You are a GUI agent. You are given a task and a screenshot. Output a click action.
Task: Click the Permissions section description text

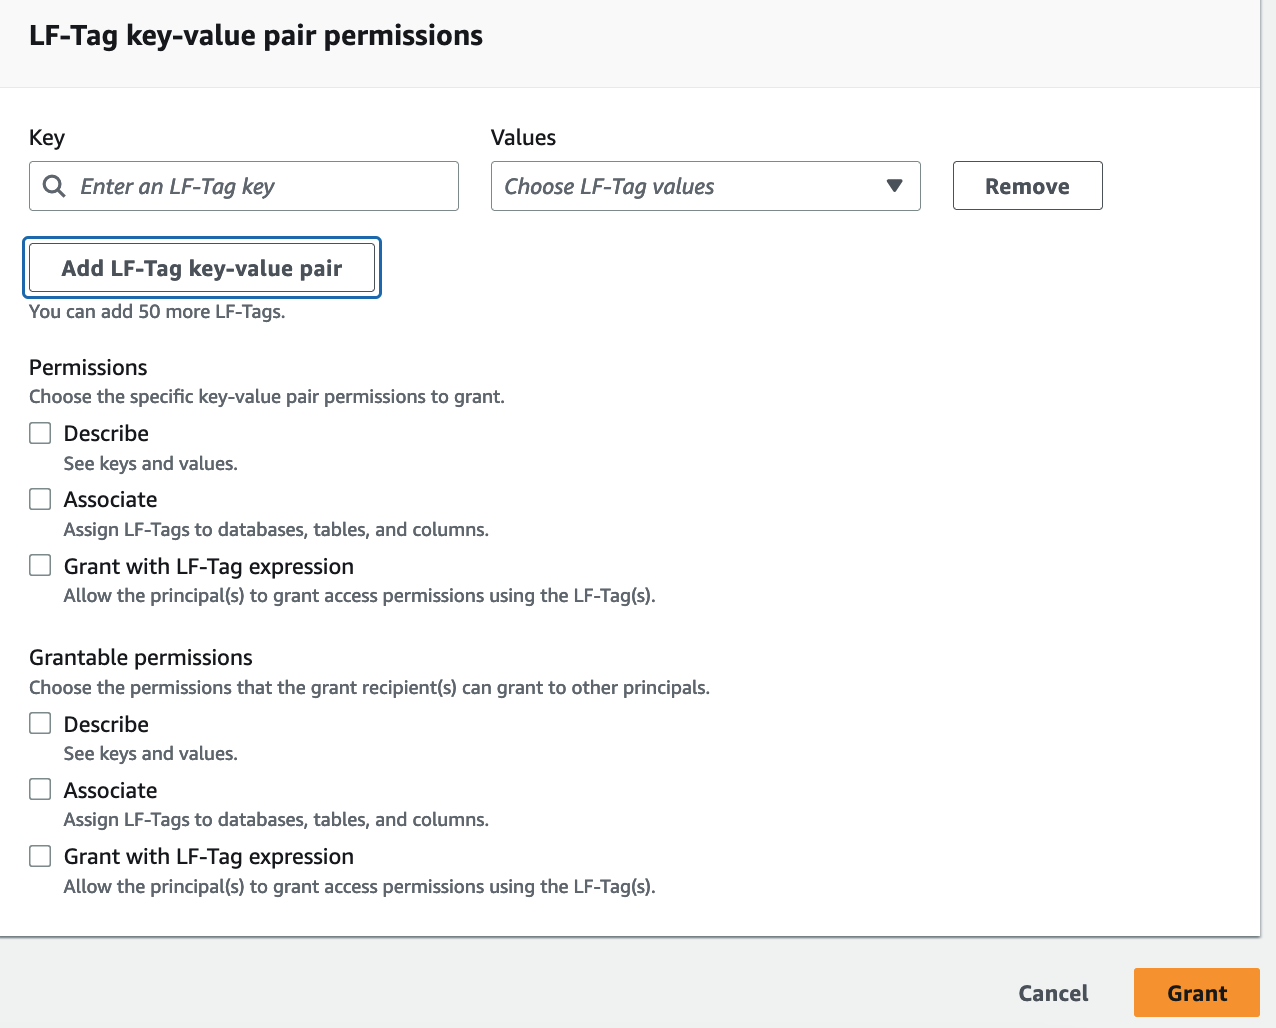click(x=267, y=396)
